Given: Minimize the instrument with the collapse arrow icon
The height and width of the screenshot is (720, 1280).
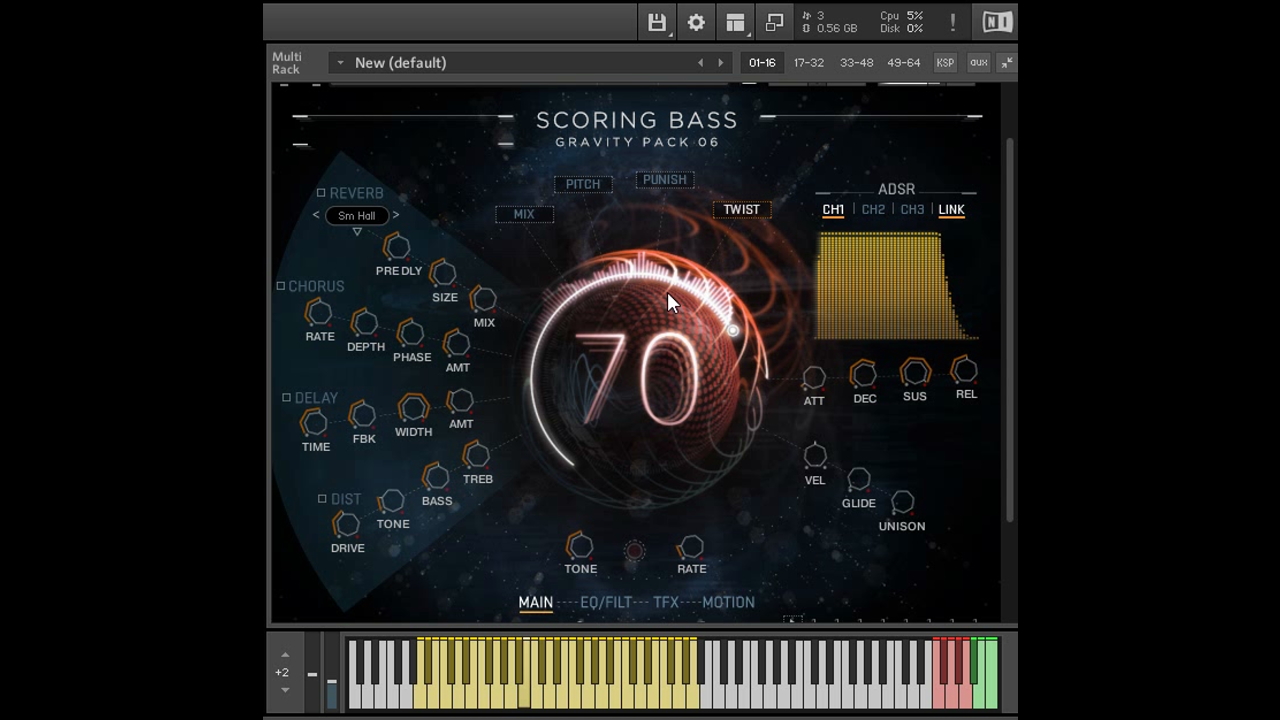Looking at the screenshot, I should tap(1006, 63).
